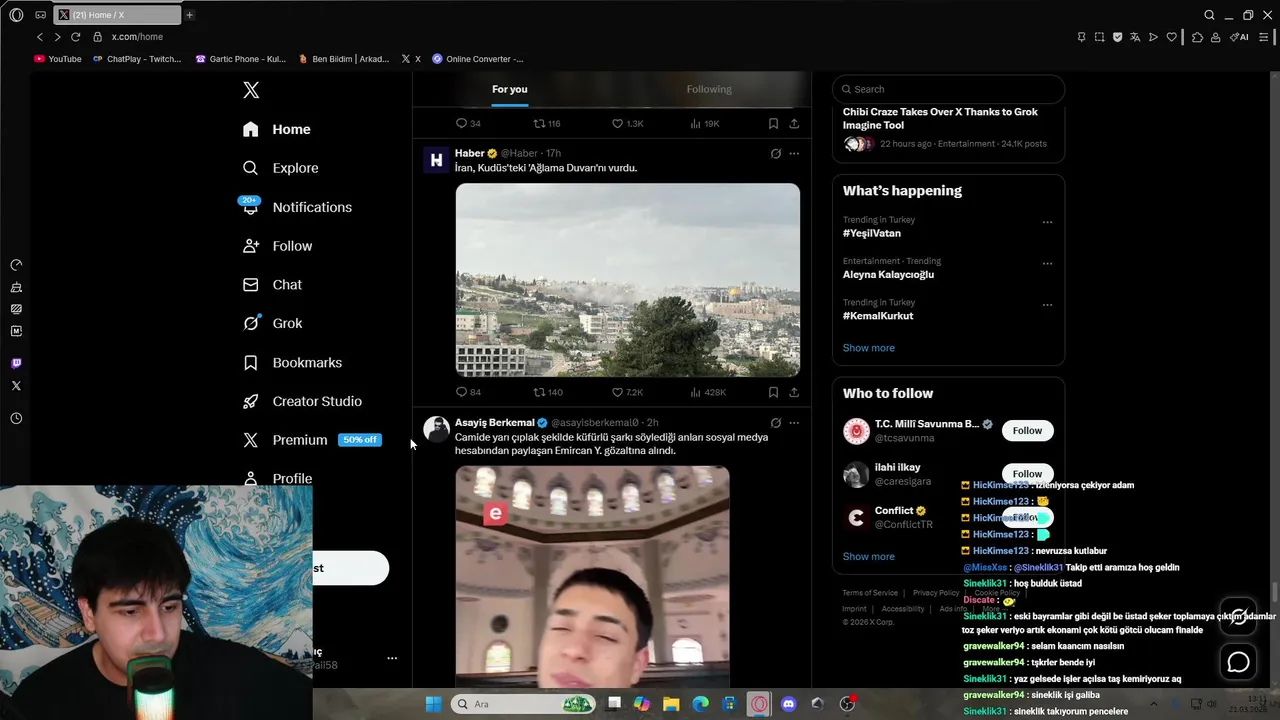1280x720 pixels.
Task: Click the x.com/home address bar
Action: pos(137,37)
